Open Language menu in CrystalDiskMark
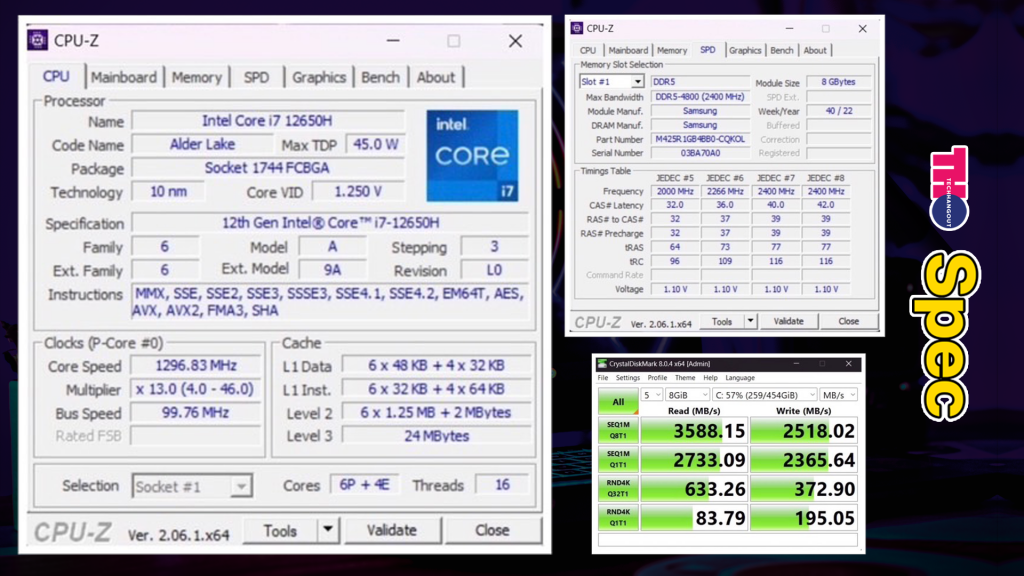The image size is (1024, 576). [740, 377]
